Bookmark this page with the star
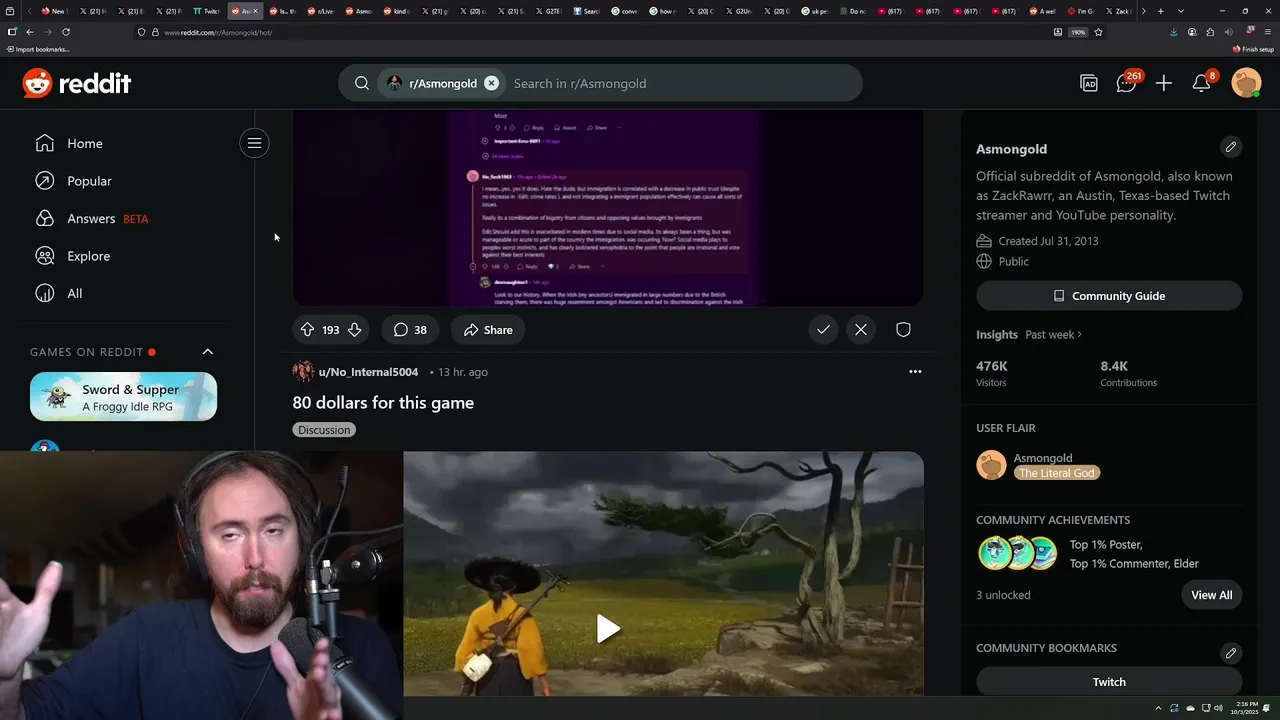 [1098, 32]
